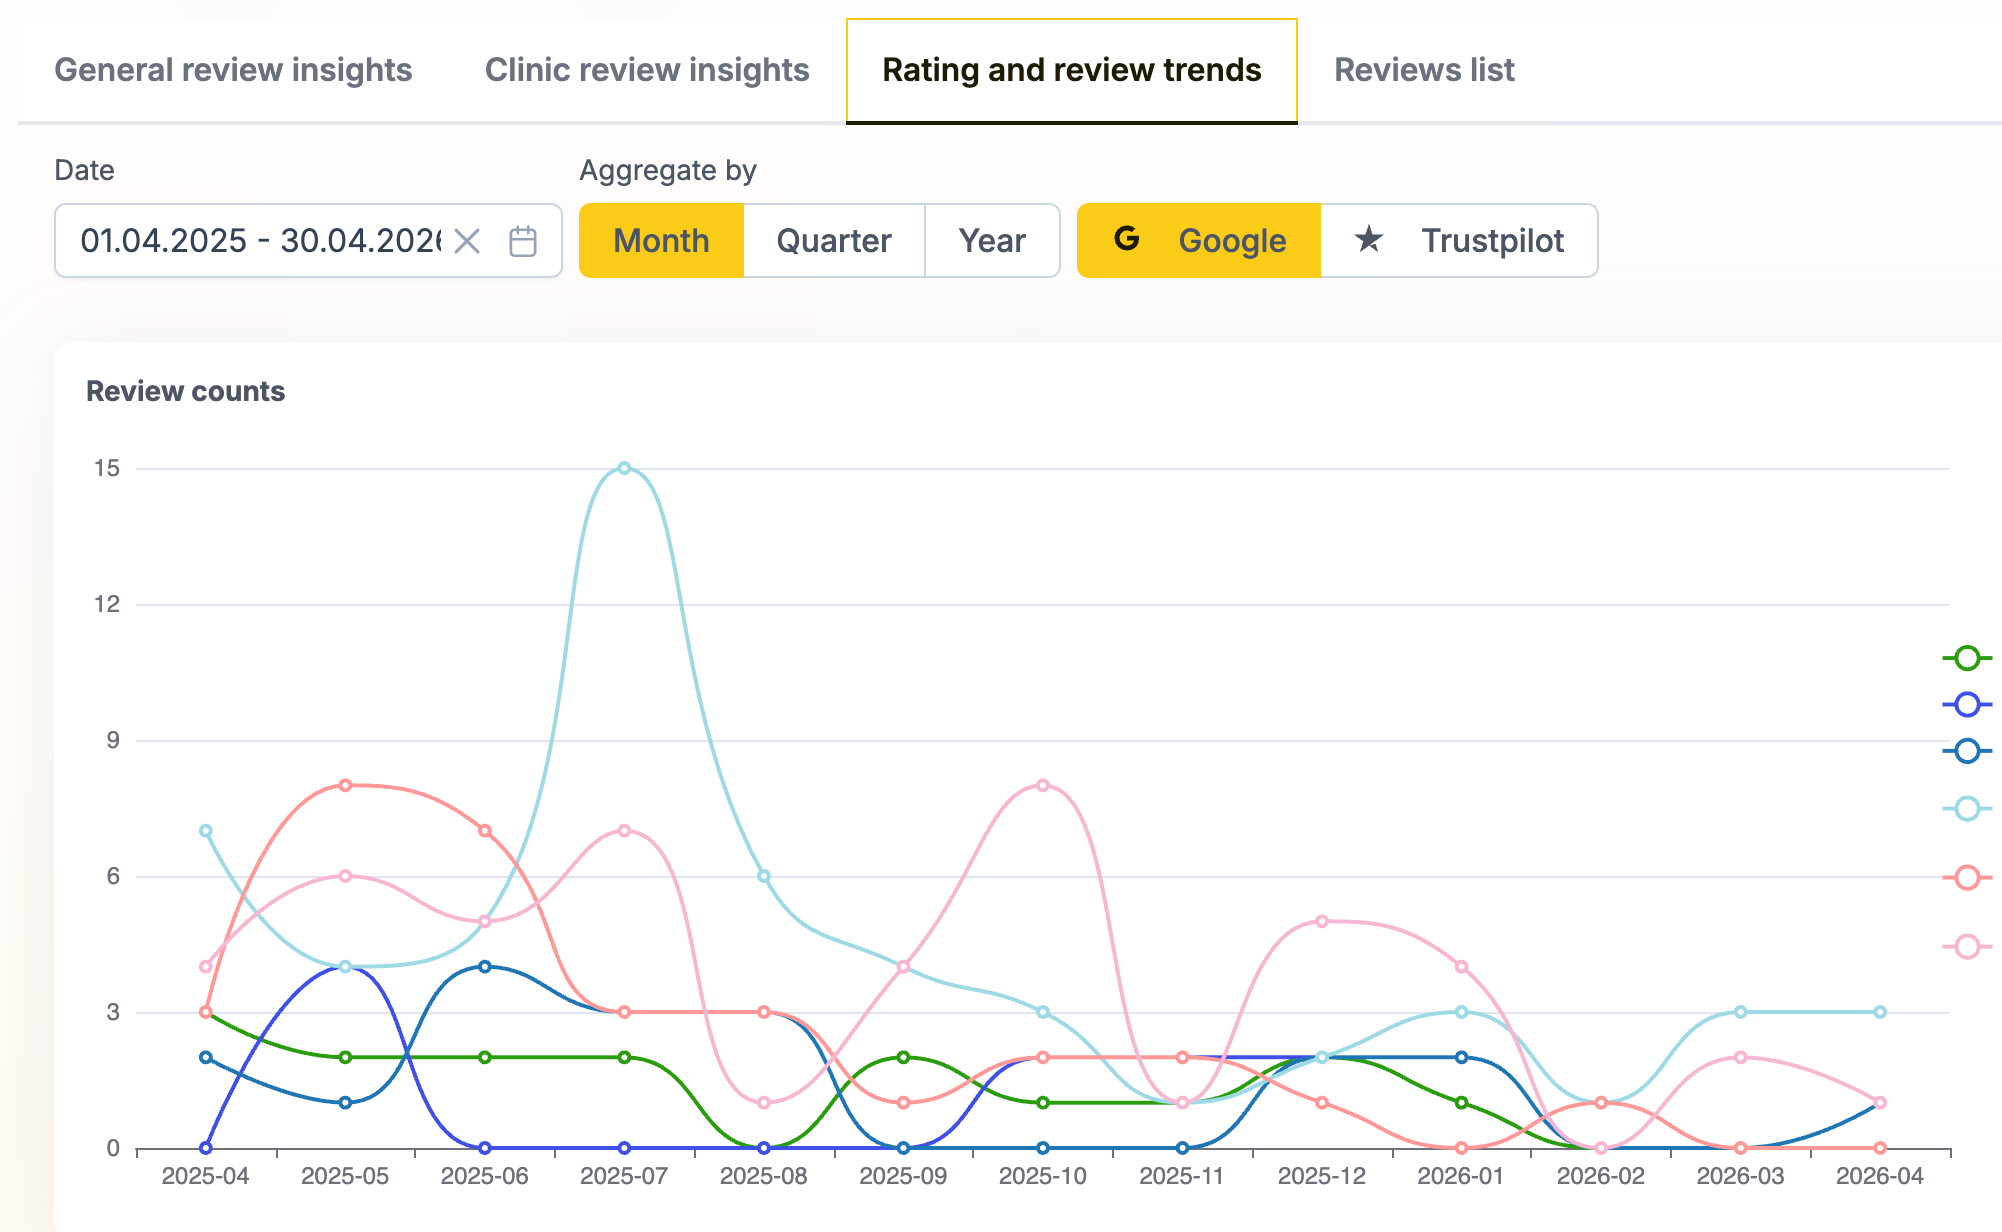This screenshot has height=1232, width=2002.
Task: Toggle the dark blue series legend marker
Action: point(1966,751)
